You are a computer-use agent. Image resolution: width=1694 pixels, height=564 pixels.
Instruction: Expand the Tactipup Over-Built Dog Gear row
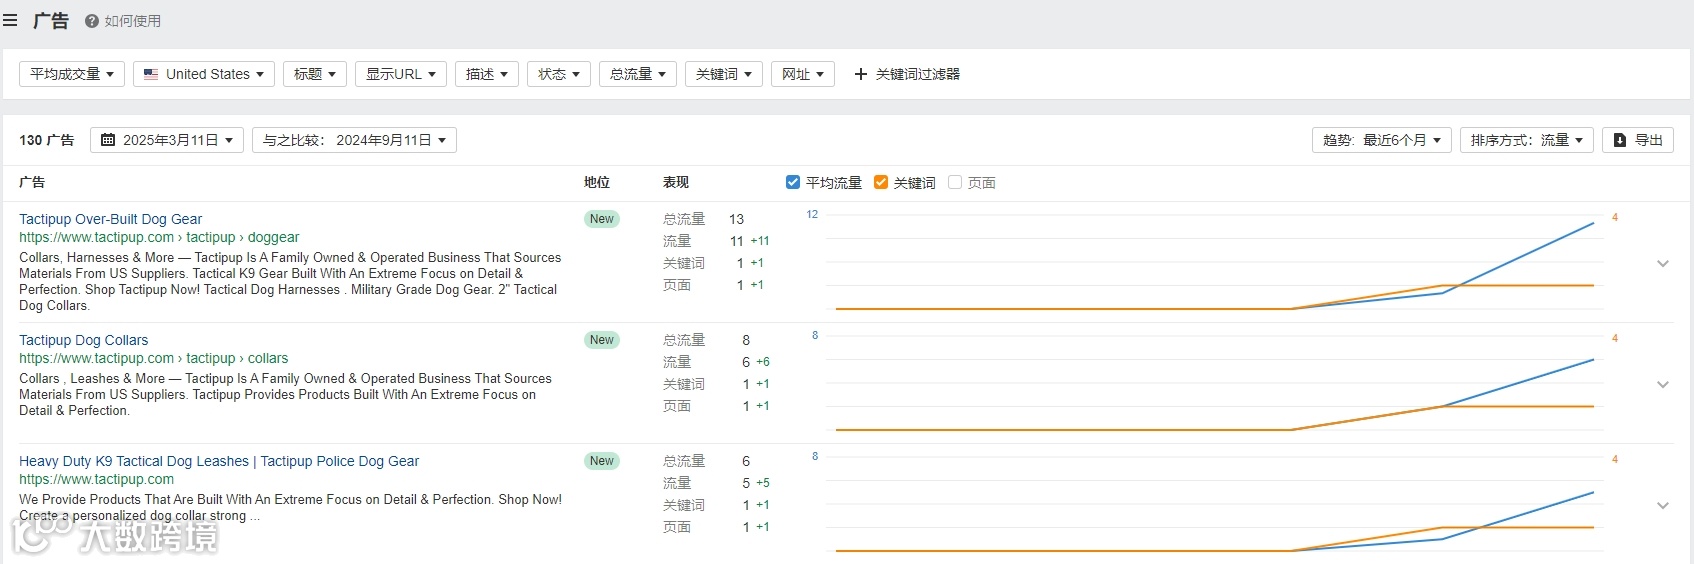click(1663, 264)
